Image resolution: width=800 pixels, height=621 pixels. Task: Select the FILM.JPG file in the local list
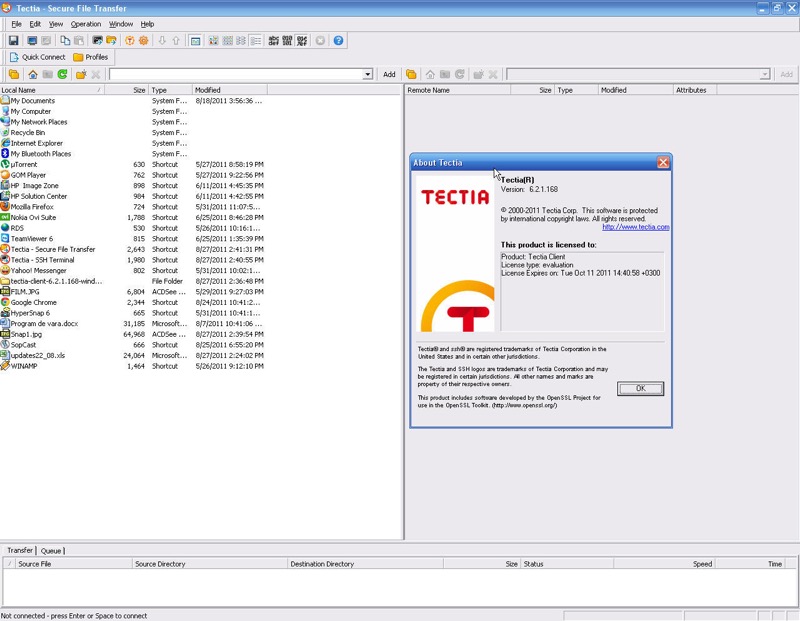pyautogui.click(x=25, y=292)
